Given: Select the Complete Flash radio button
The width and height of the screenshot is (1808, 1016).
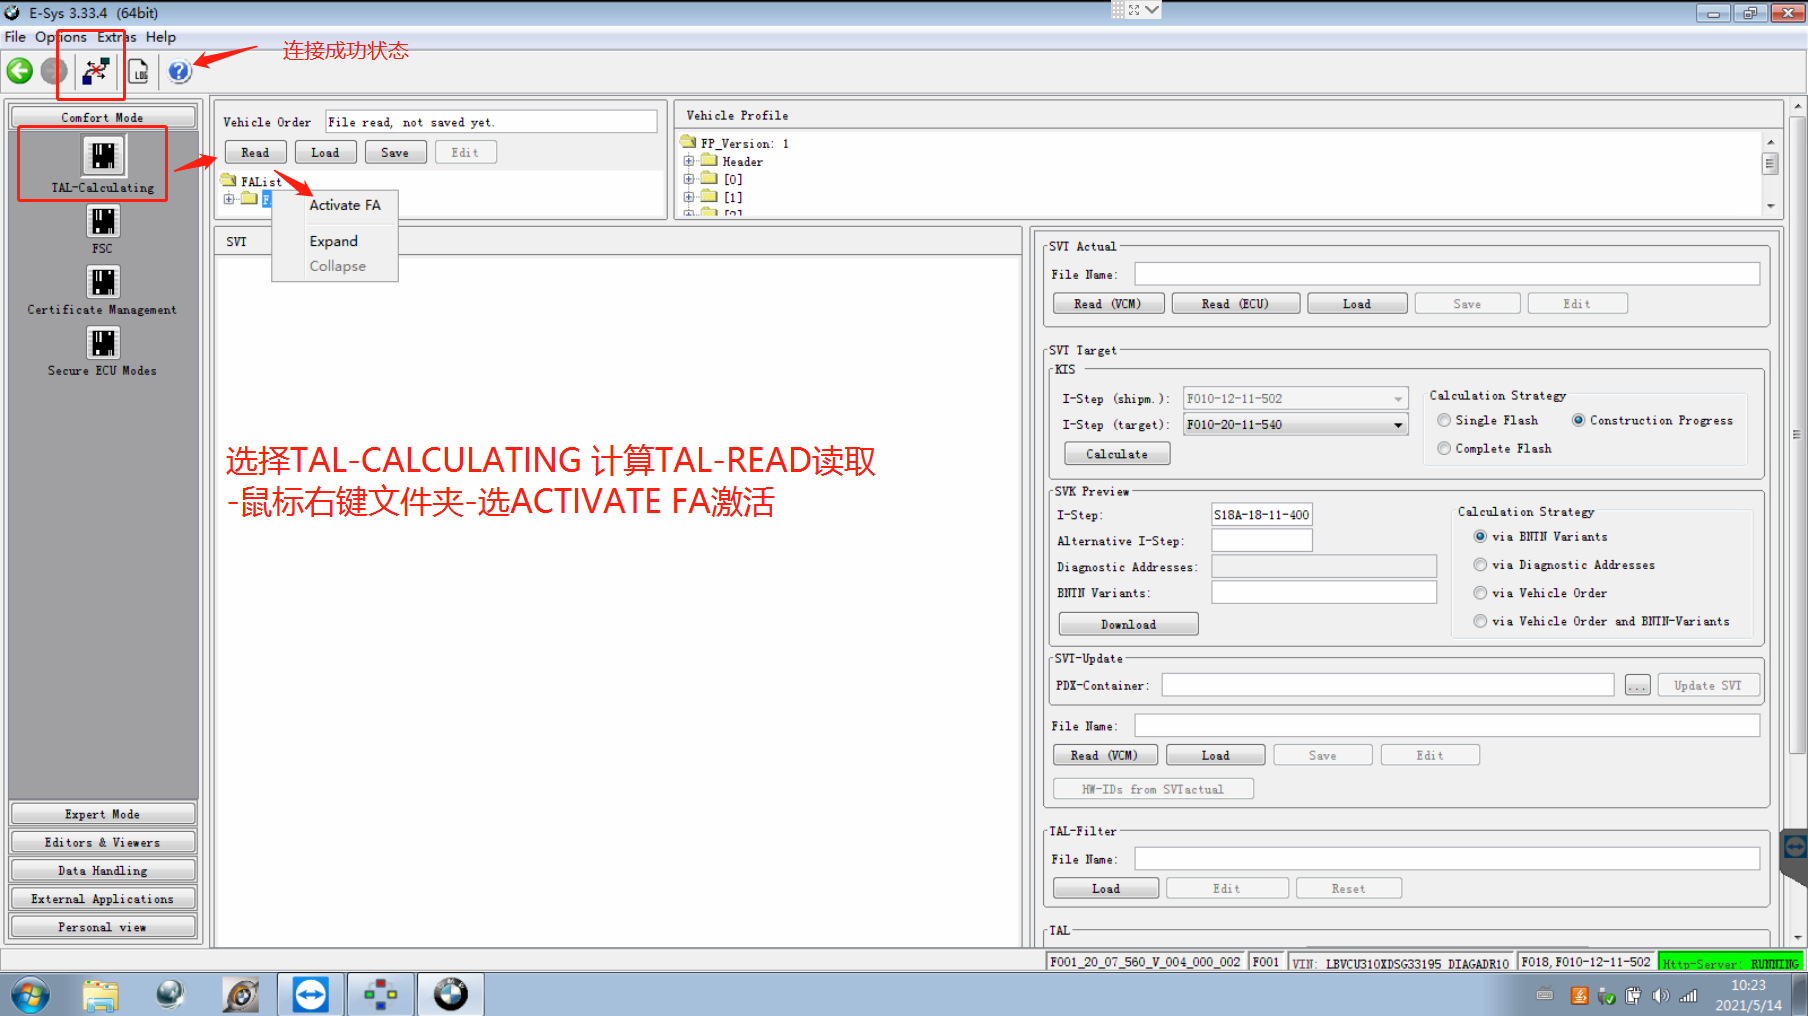Looking at the screenshot, I should [x=1444, y=449].
